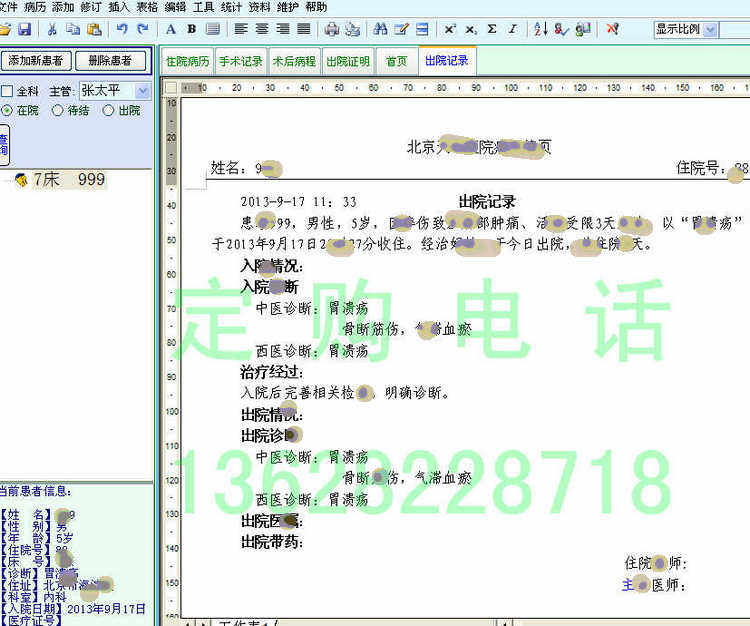Screen dimensions: 750x626
Task: Click the paragraph box icon next to B
Action: pos(213,29)
